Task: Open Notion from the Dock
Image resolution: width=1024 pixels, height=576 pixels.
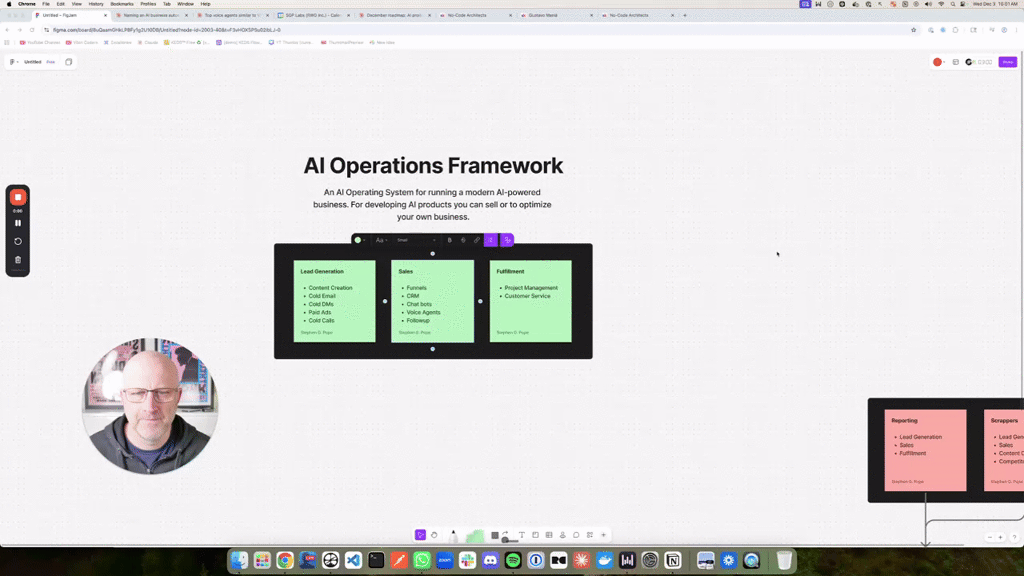Action: pos(673,560)
